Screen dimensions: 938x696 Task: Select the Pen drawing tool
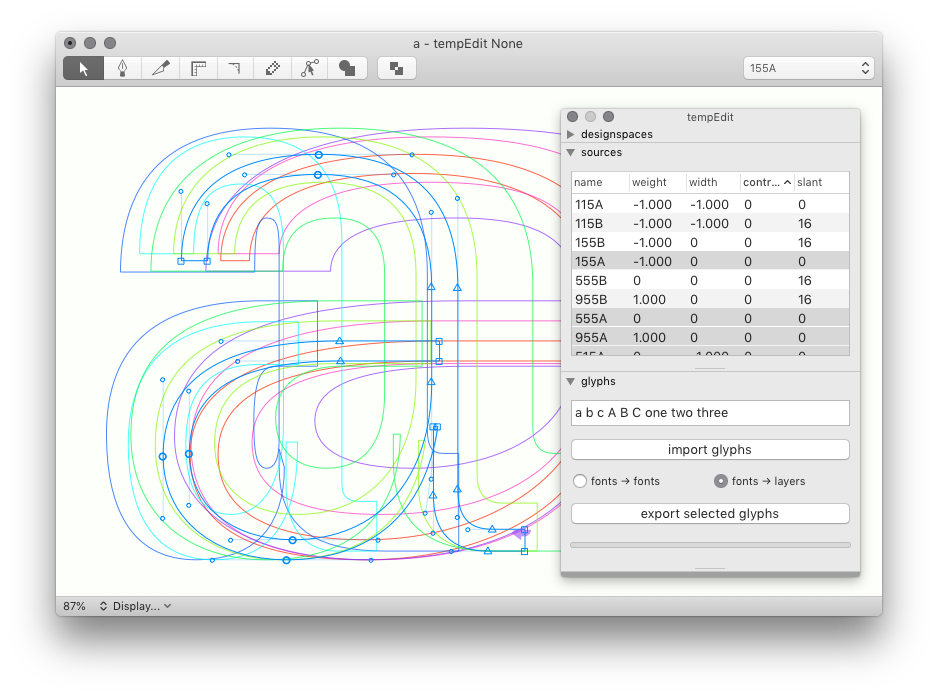(122, 68)
